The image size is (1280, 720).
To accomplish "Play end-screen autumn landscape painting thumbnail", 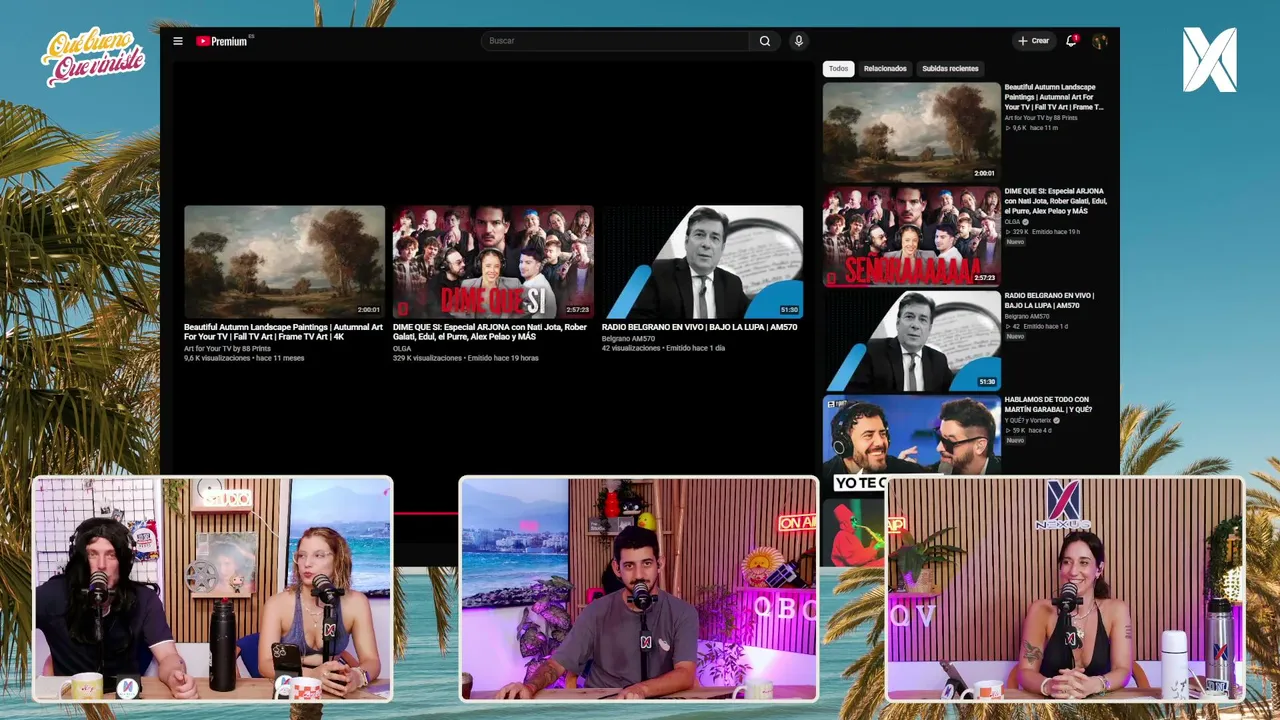I will coord(284,262).
